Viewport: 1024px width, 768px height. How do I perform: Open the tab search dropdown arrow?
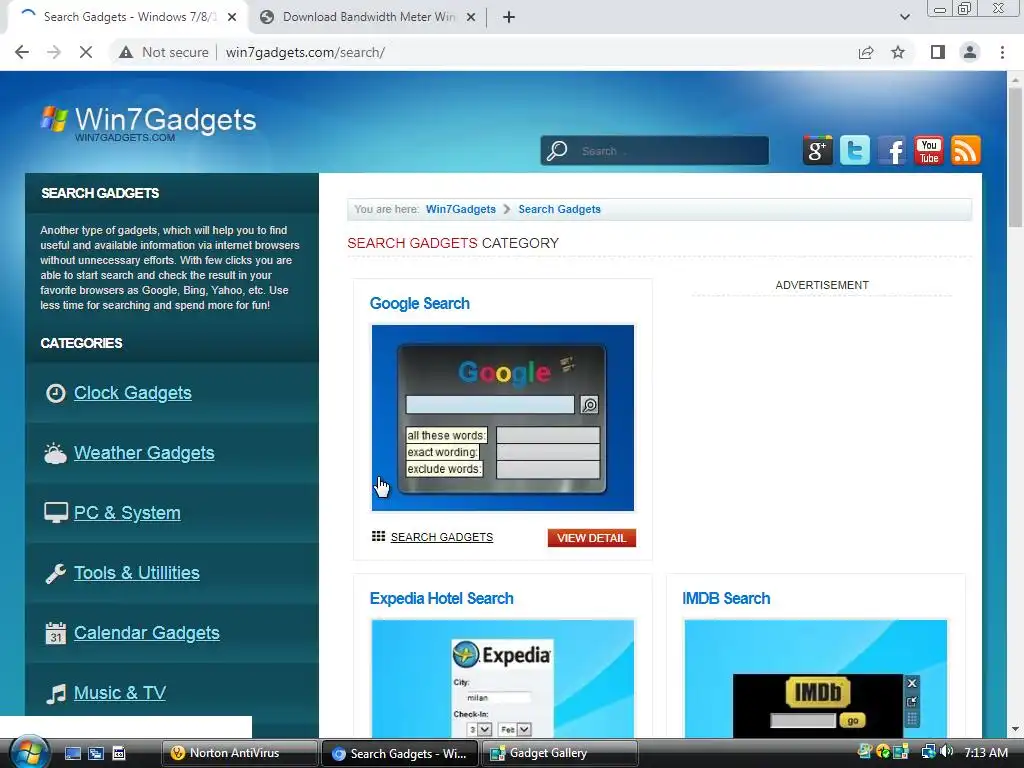click(x=904, y=17)
